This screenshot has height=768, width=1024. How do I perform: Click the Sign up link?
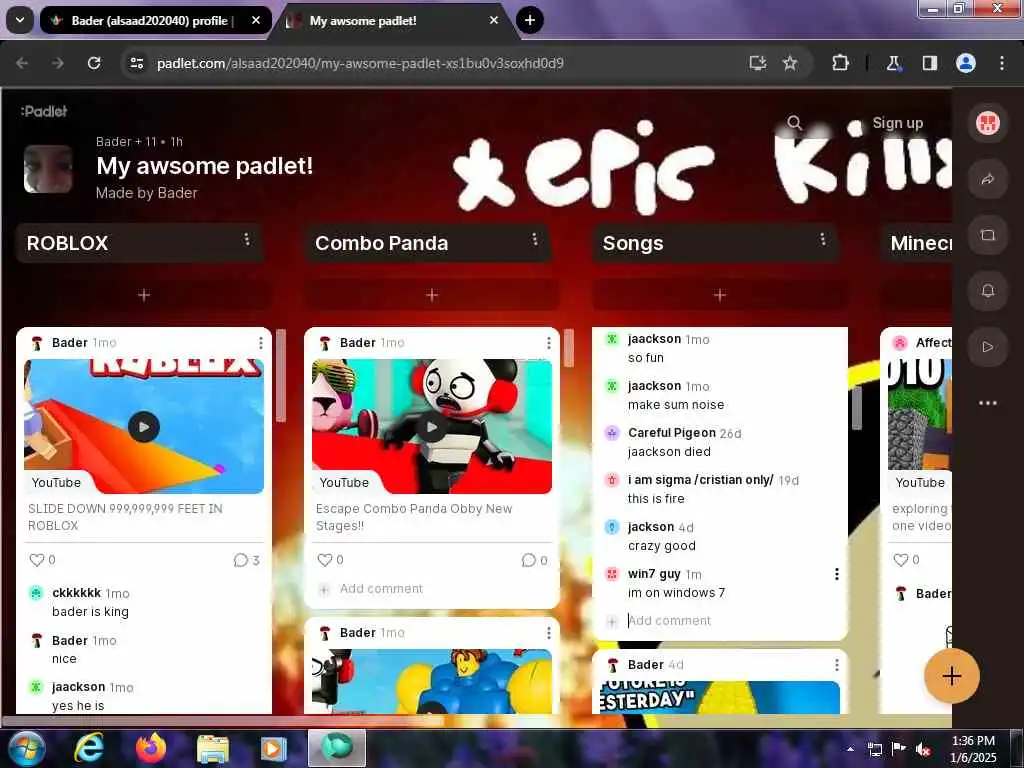pos(898,123)
